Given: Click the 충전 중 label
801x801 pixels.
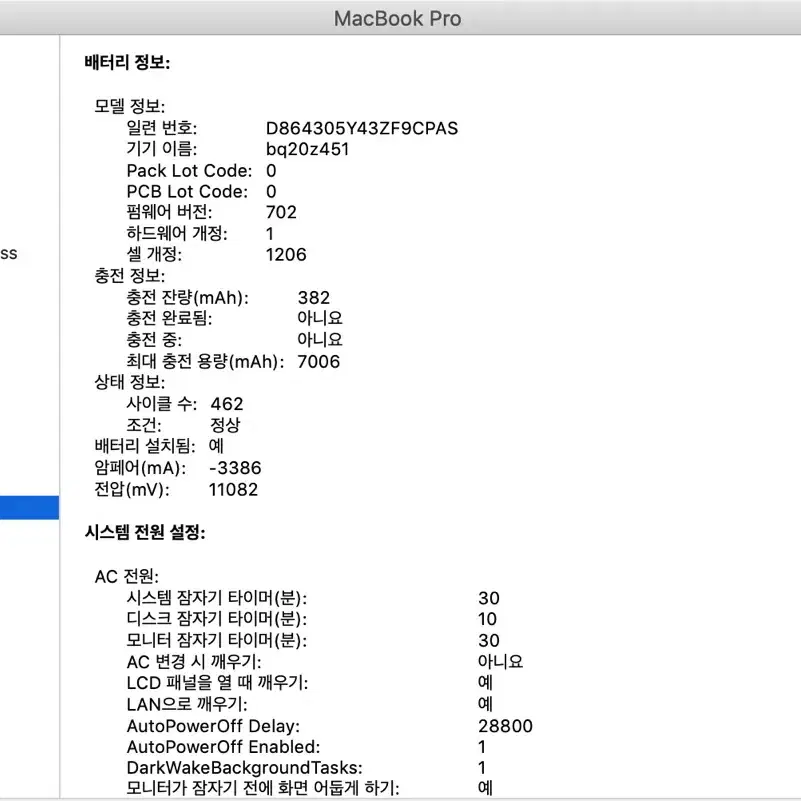Looking at the screenshot, I should pos(154,339).
